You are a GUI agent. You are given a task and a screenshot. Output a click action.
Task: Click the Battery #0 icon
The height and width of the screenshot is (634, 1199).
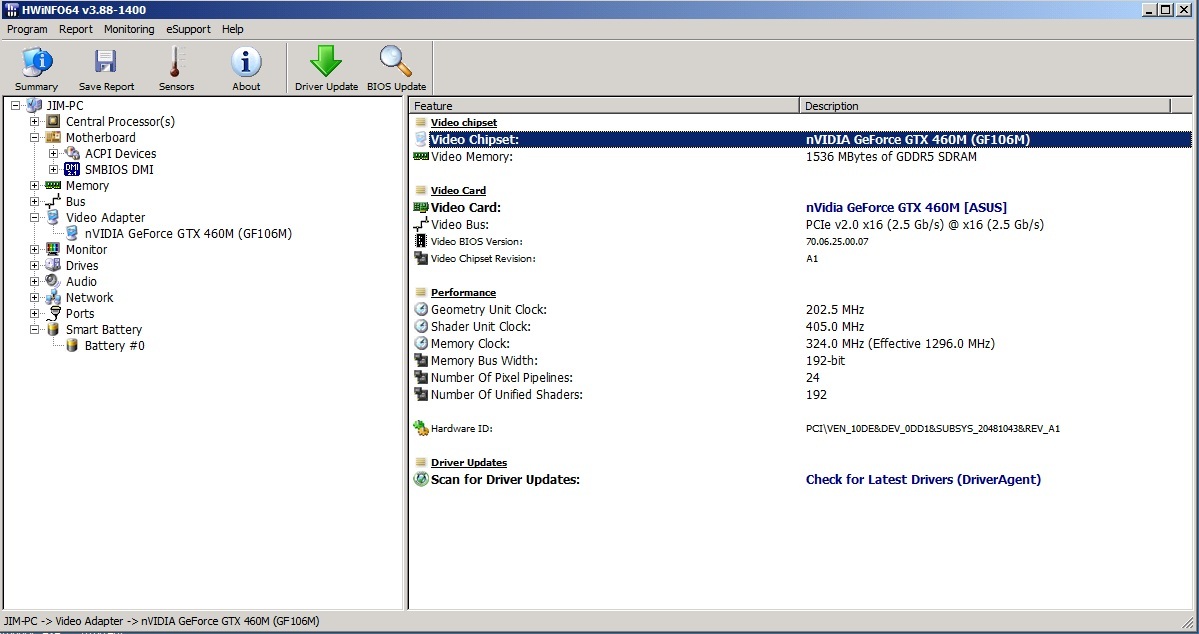[x=72, y=346]
